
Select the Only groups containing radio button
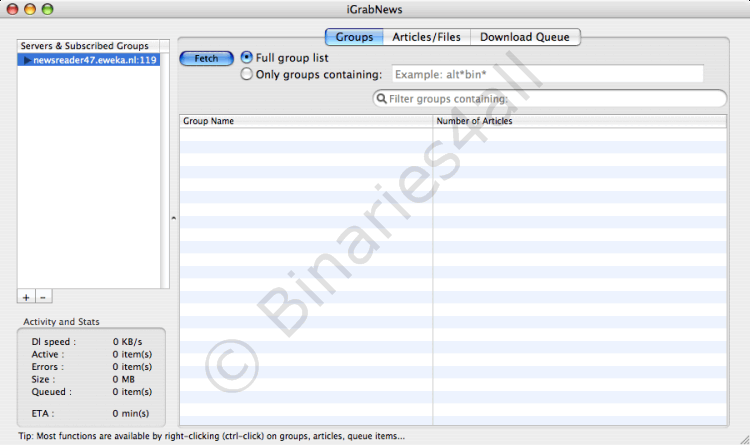[x=246, y=74]
